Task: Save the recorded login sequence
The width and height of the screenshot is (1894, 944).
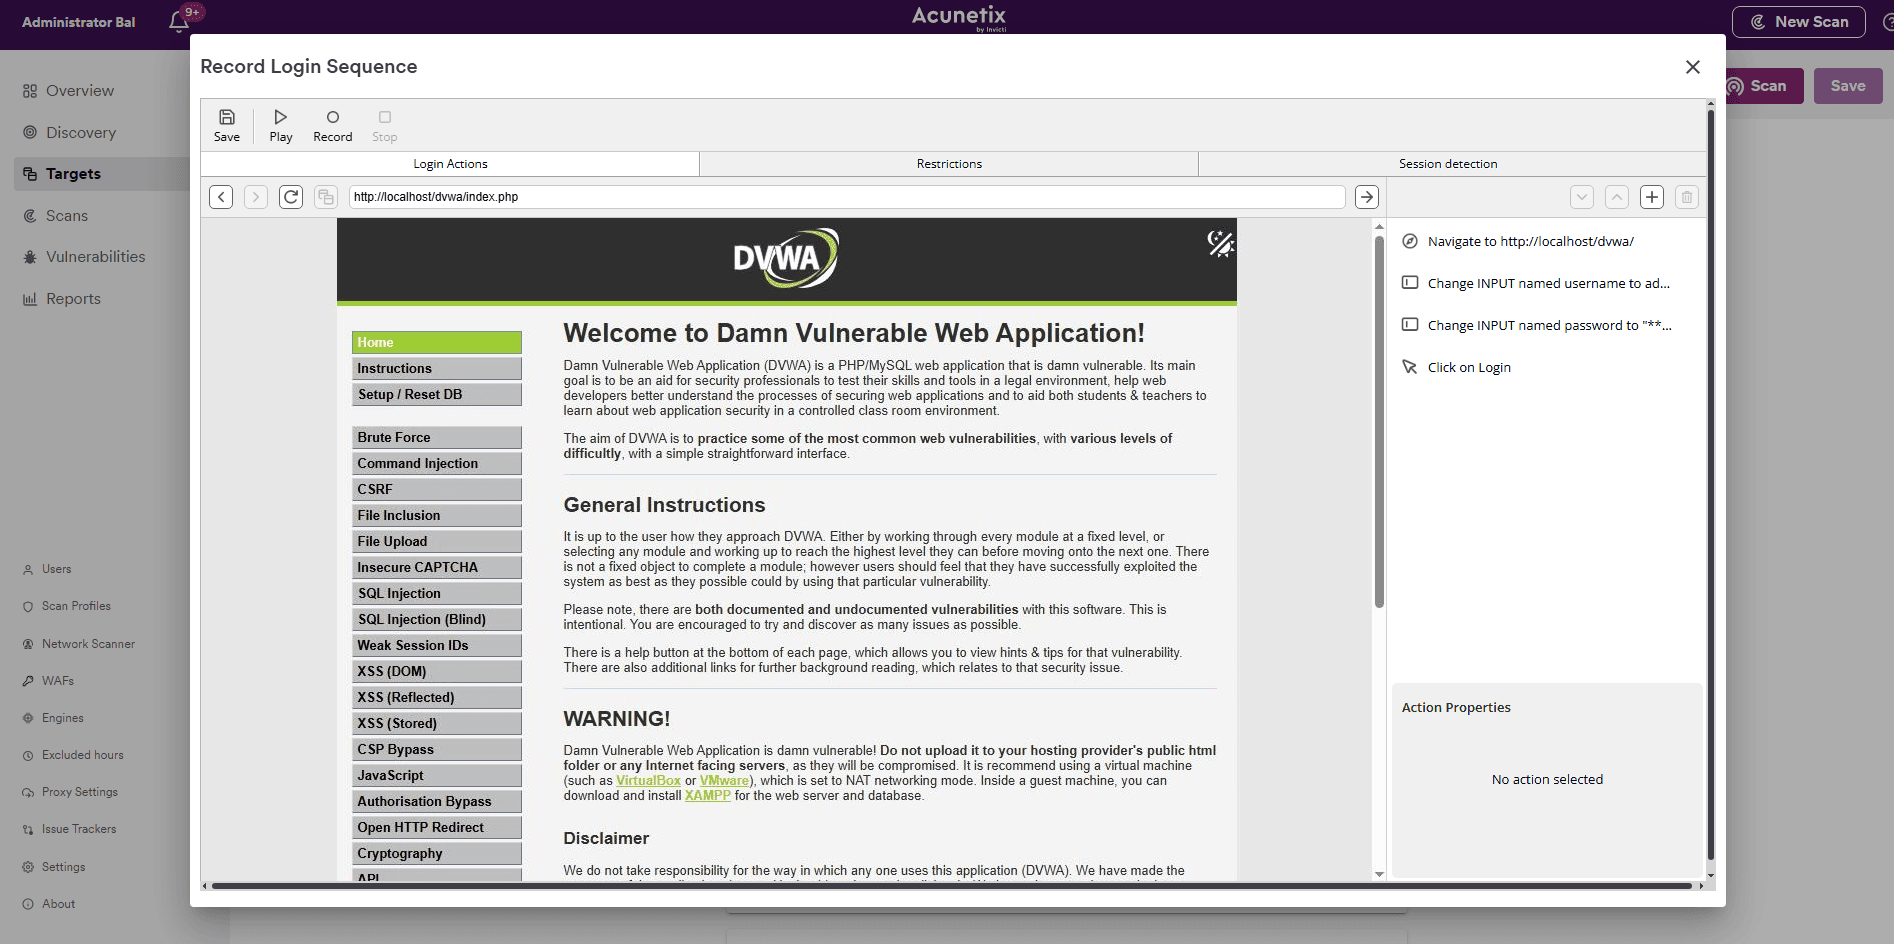Action: pyautogui.click(x=227, y=126)
